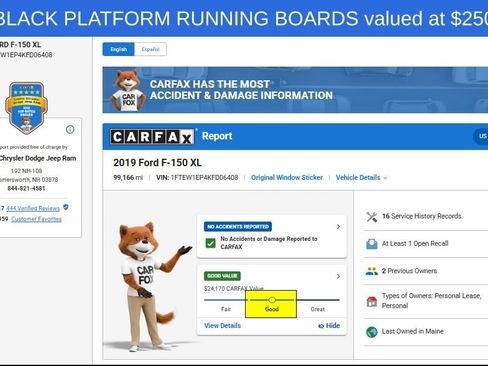
Task: Click the Good Value green badge
Action: 222,276
